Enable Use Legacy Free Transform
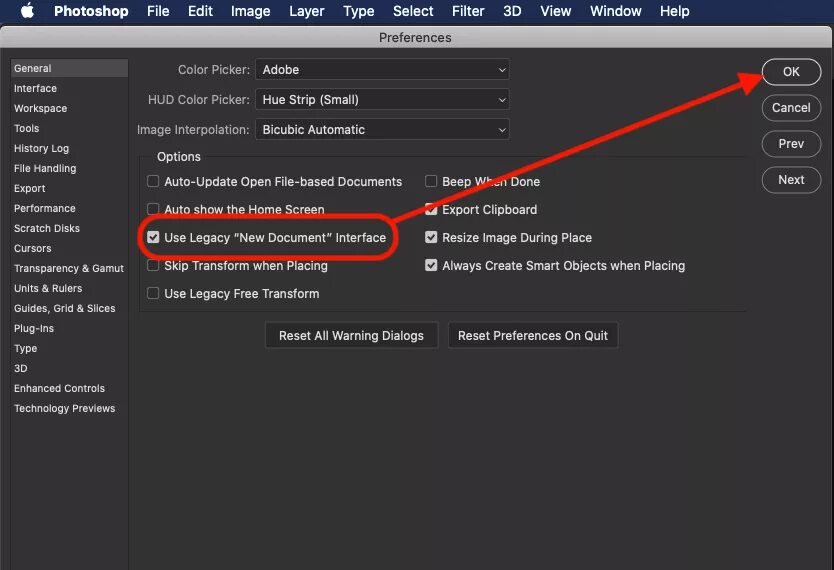This screenshot has height=570, width=834. click(153, 293)
